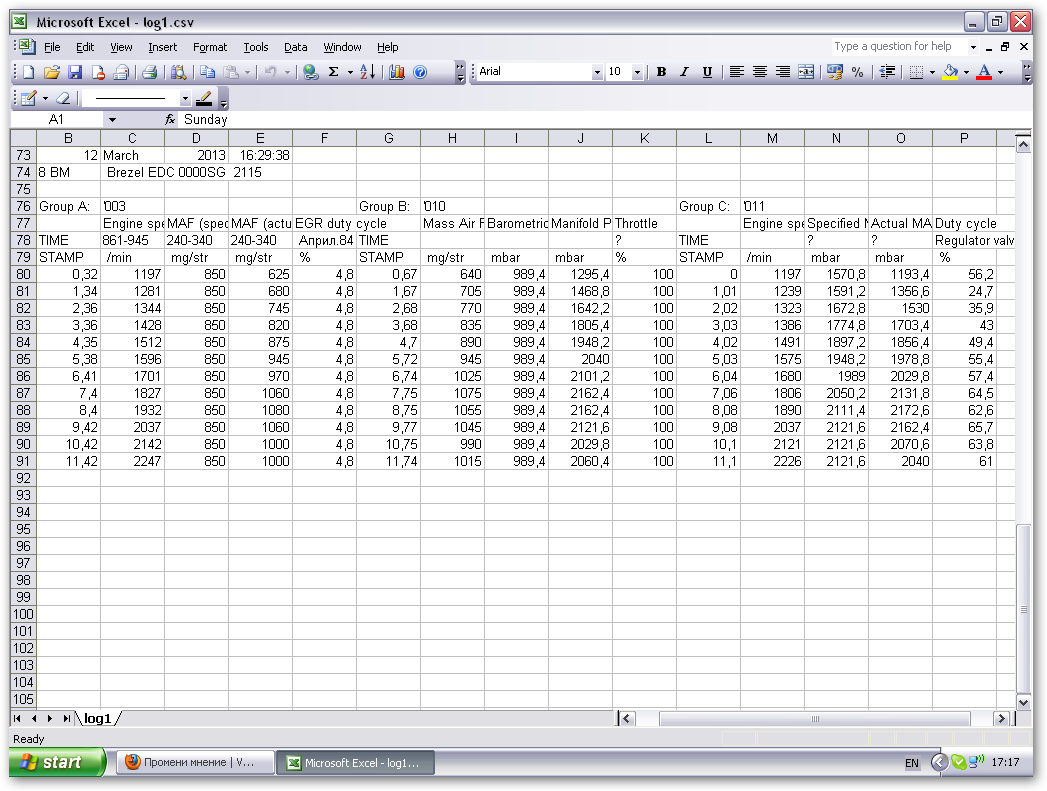Click the Windows start button
Screen dimensions: 1047x791
point(58,763)
